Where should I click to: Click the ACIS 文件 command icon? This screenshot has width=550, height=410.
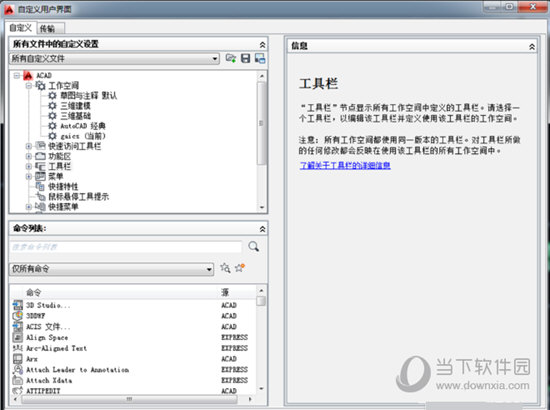pos(18,327)
